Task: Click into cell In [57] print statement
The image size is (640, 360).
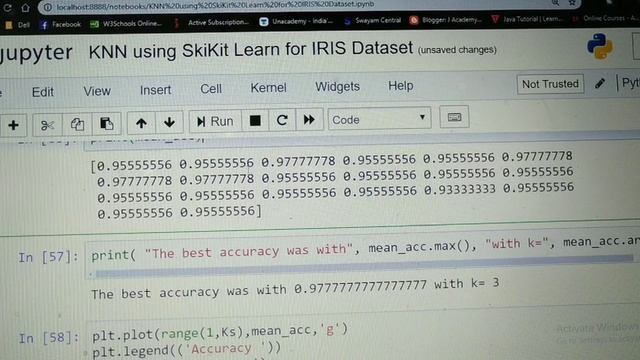Action: (363, 248)
